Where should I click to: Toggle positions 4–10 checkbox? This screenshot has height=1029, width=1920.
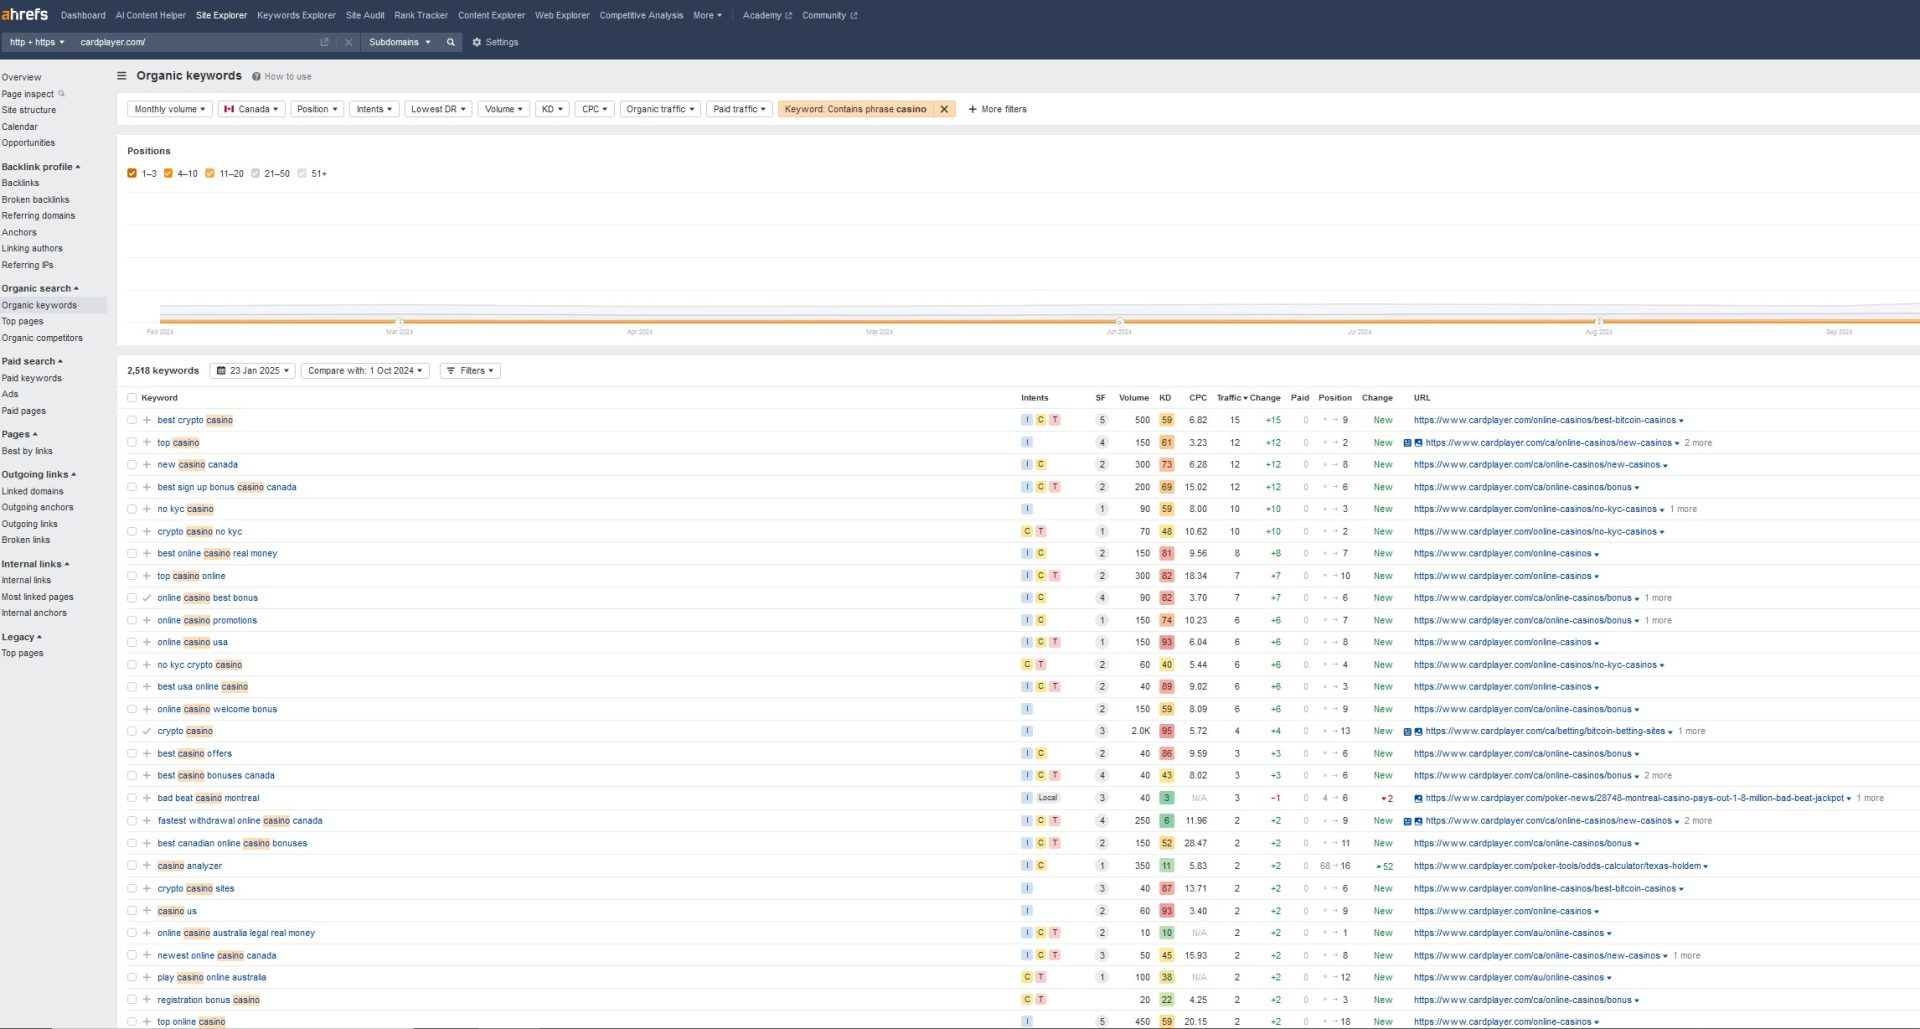pos(168,173)
